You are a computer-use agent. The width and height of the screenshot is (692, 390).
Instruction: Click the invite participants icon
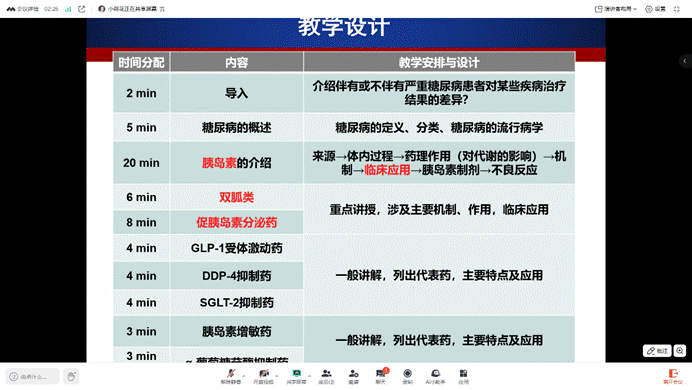point(354,376)
